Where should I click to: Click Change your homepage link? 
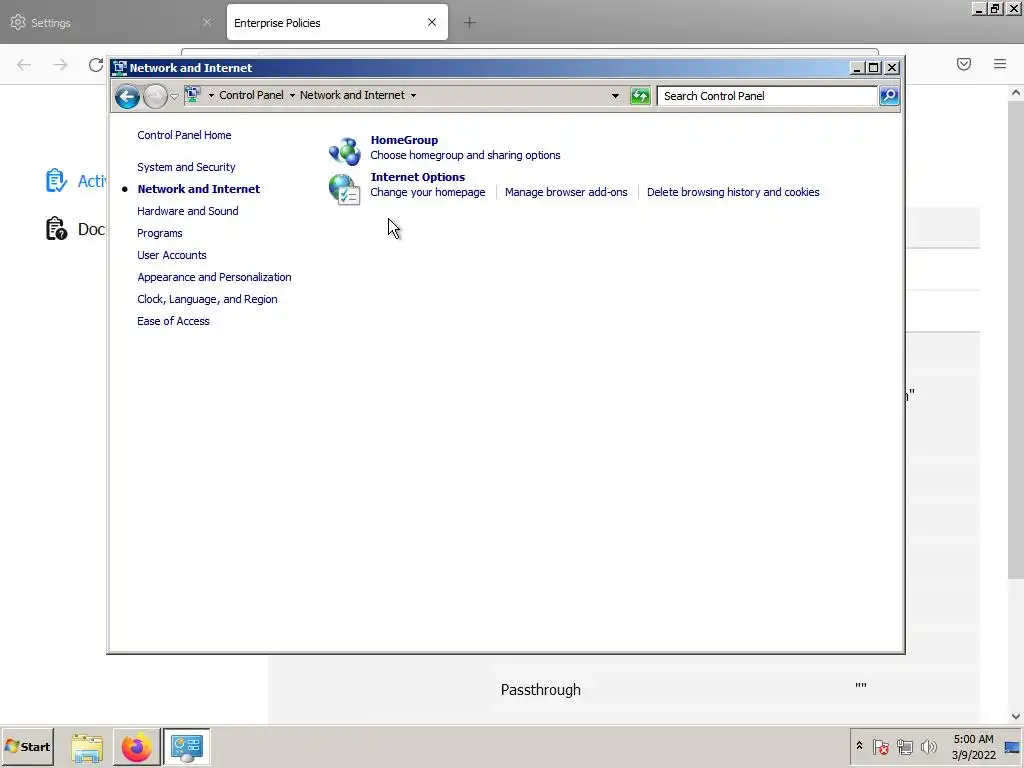428,192
